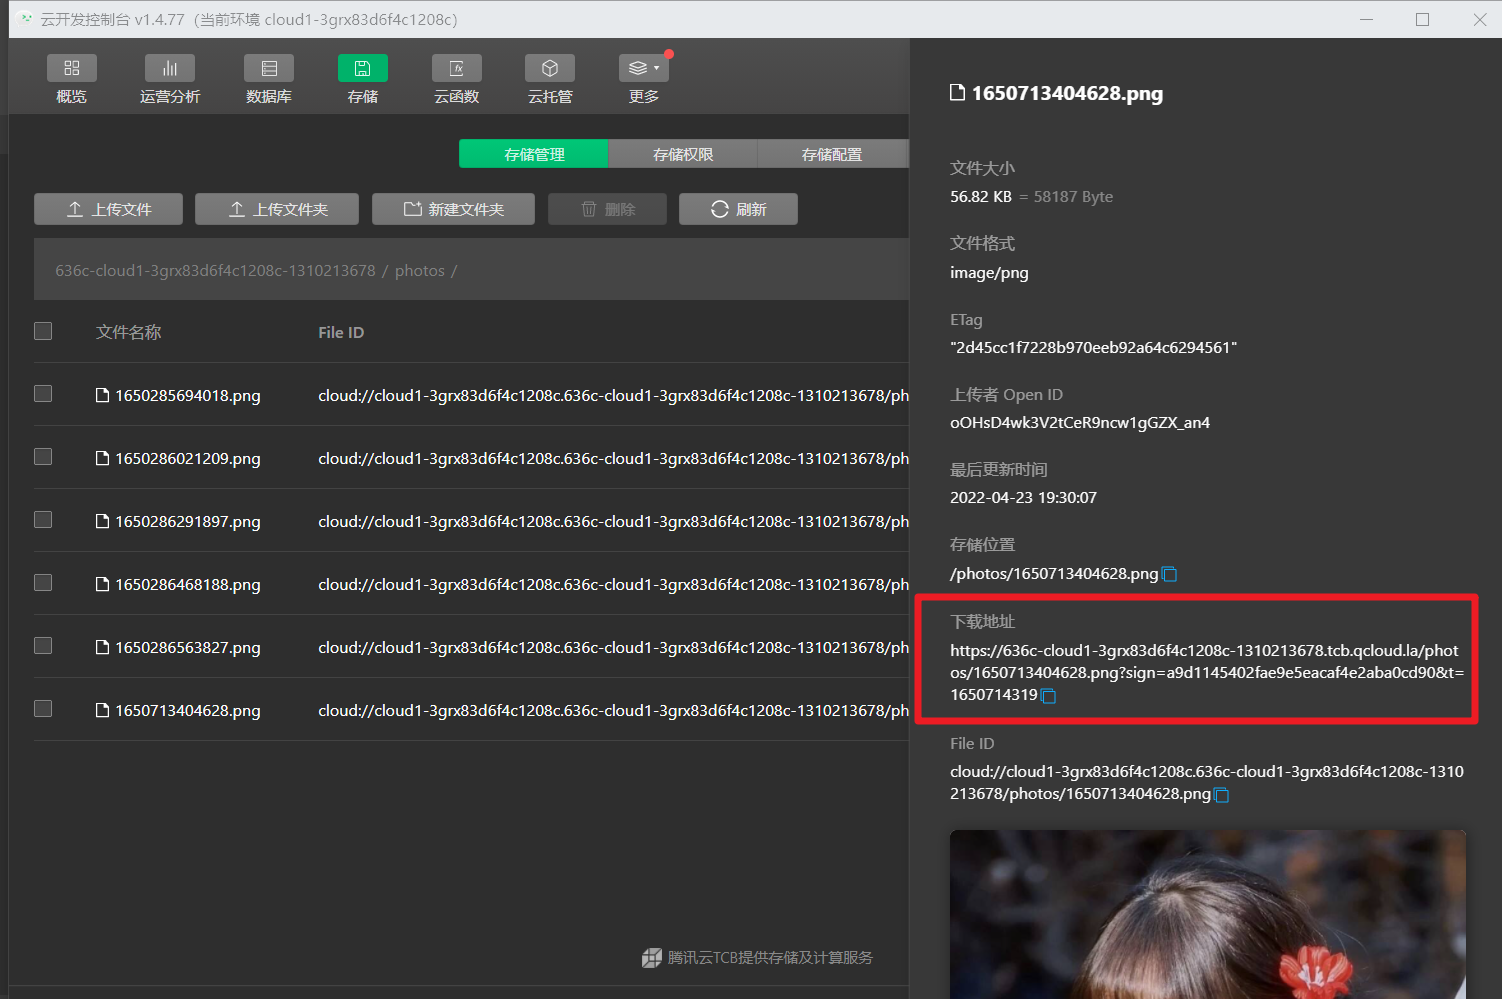Copy the 下载地址 download URL
This screenshot has height=999, width=1502.
point(1049,696)
